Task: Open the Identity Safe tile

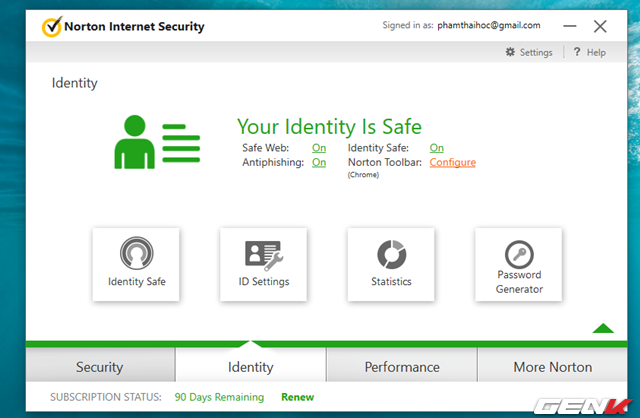Action: [136, 265]
